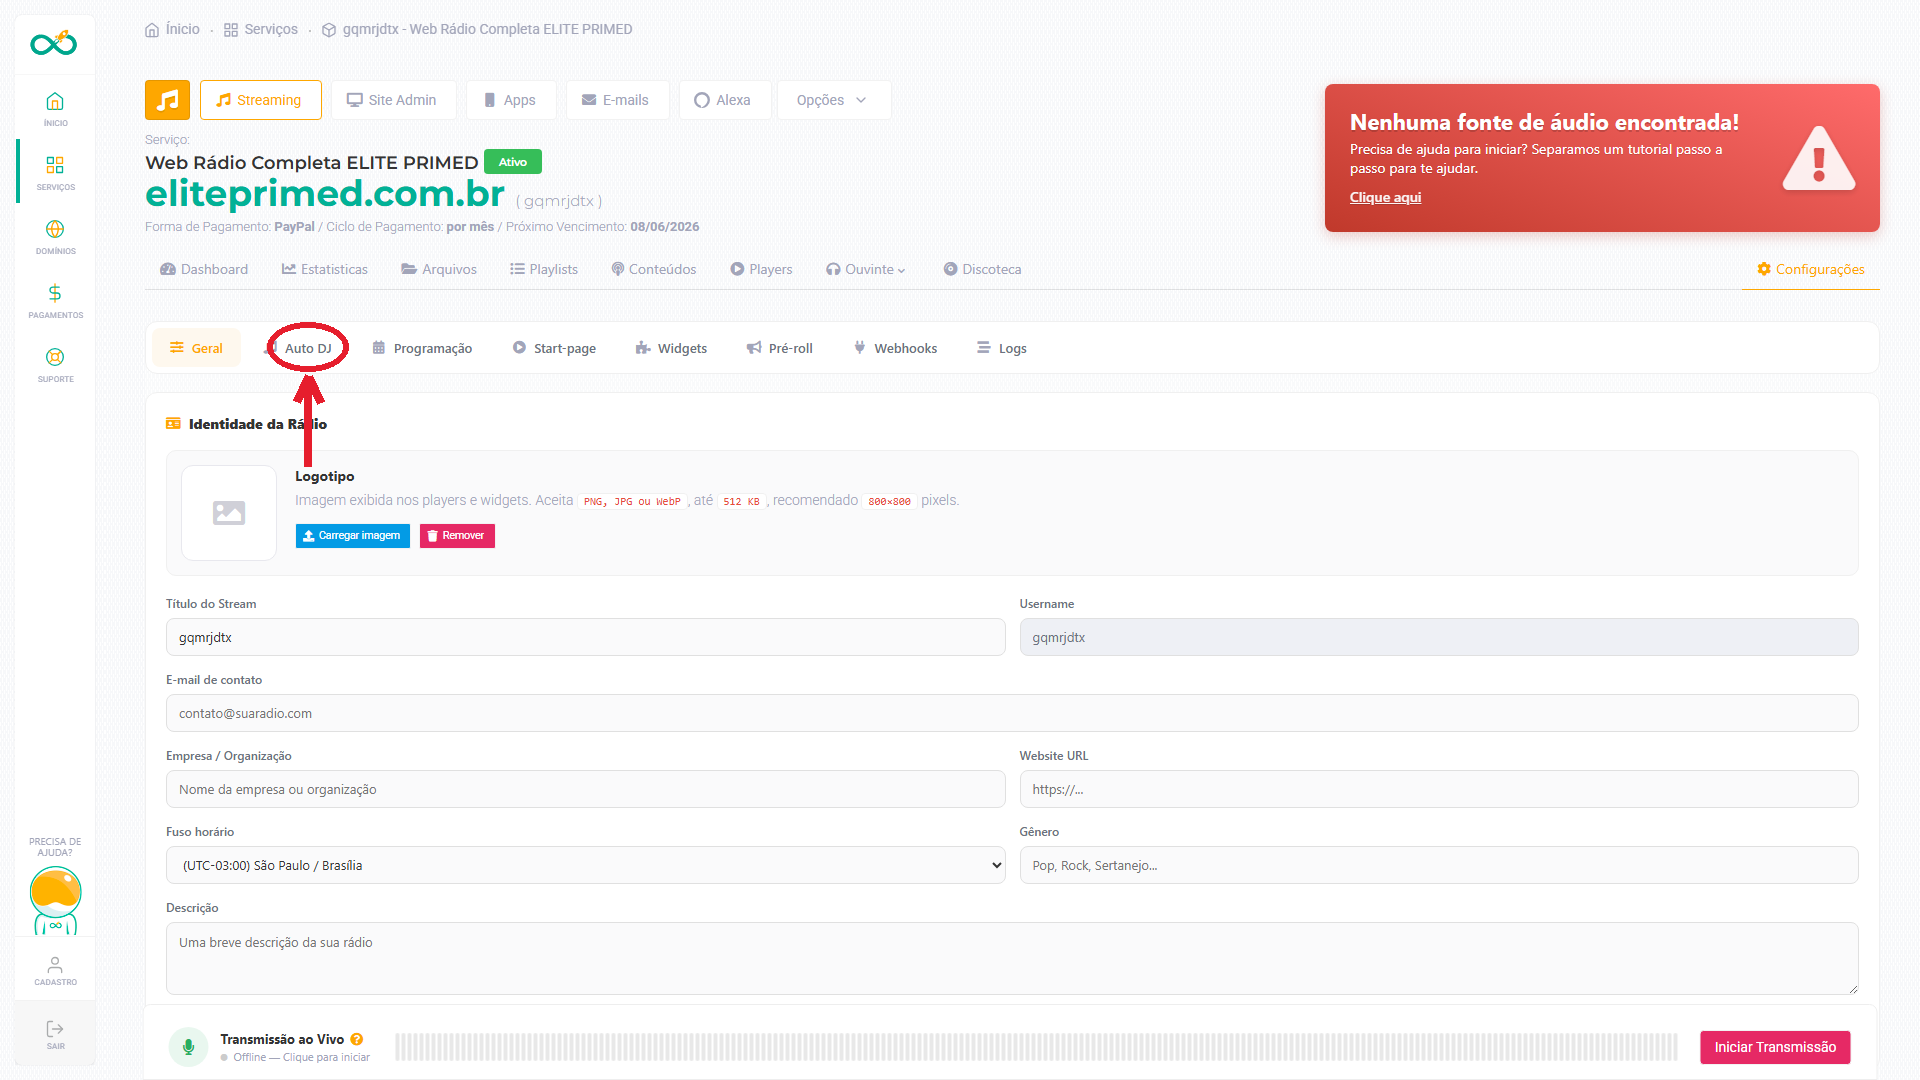Click the help question mark beside Transmissão ao Vivo
The width and height of the screenshot is (1920, 1080).
(x=357, y=1039)
